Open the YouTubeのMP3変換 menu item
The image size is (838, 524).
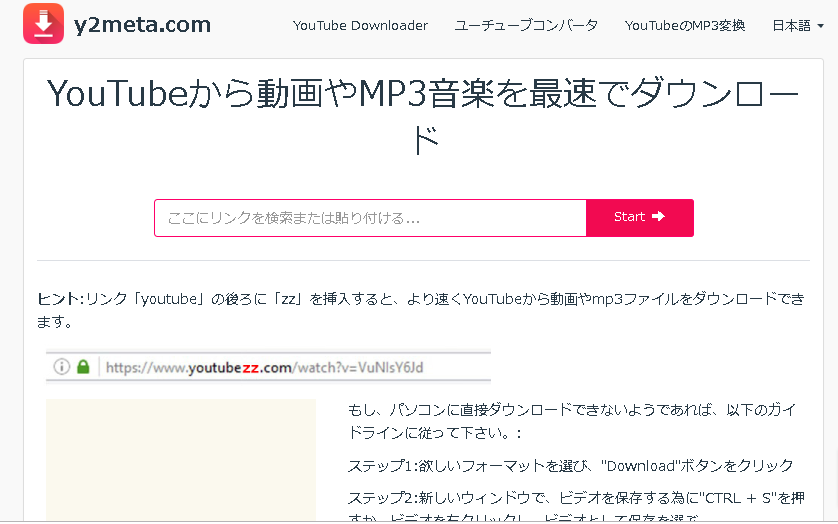point(685,25)
